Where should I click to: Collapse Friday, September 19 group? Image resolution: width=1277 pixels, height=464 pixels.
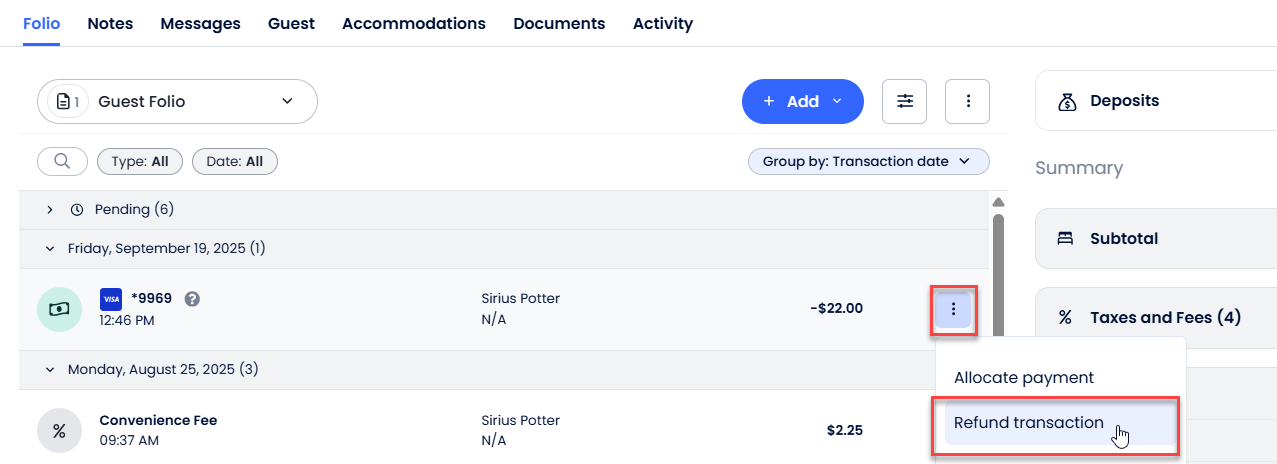coord(50,248)
